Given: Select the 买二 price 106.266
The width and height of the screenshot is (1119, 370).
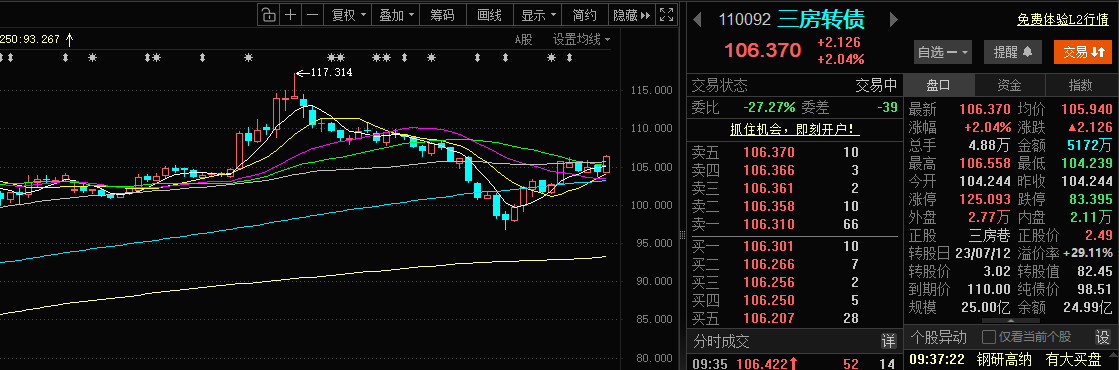Looking at the screenshot, I should (769, 264).
